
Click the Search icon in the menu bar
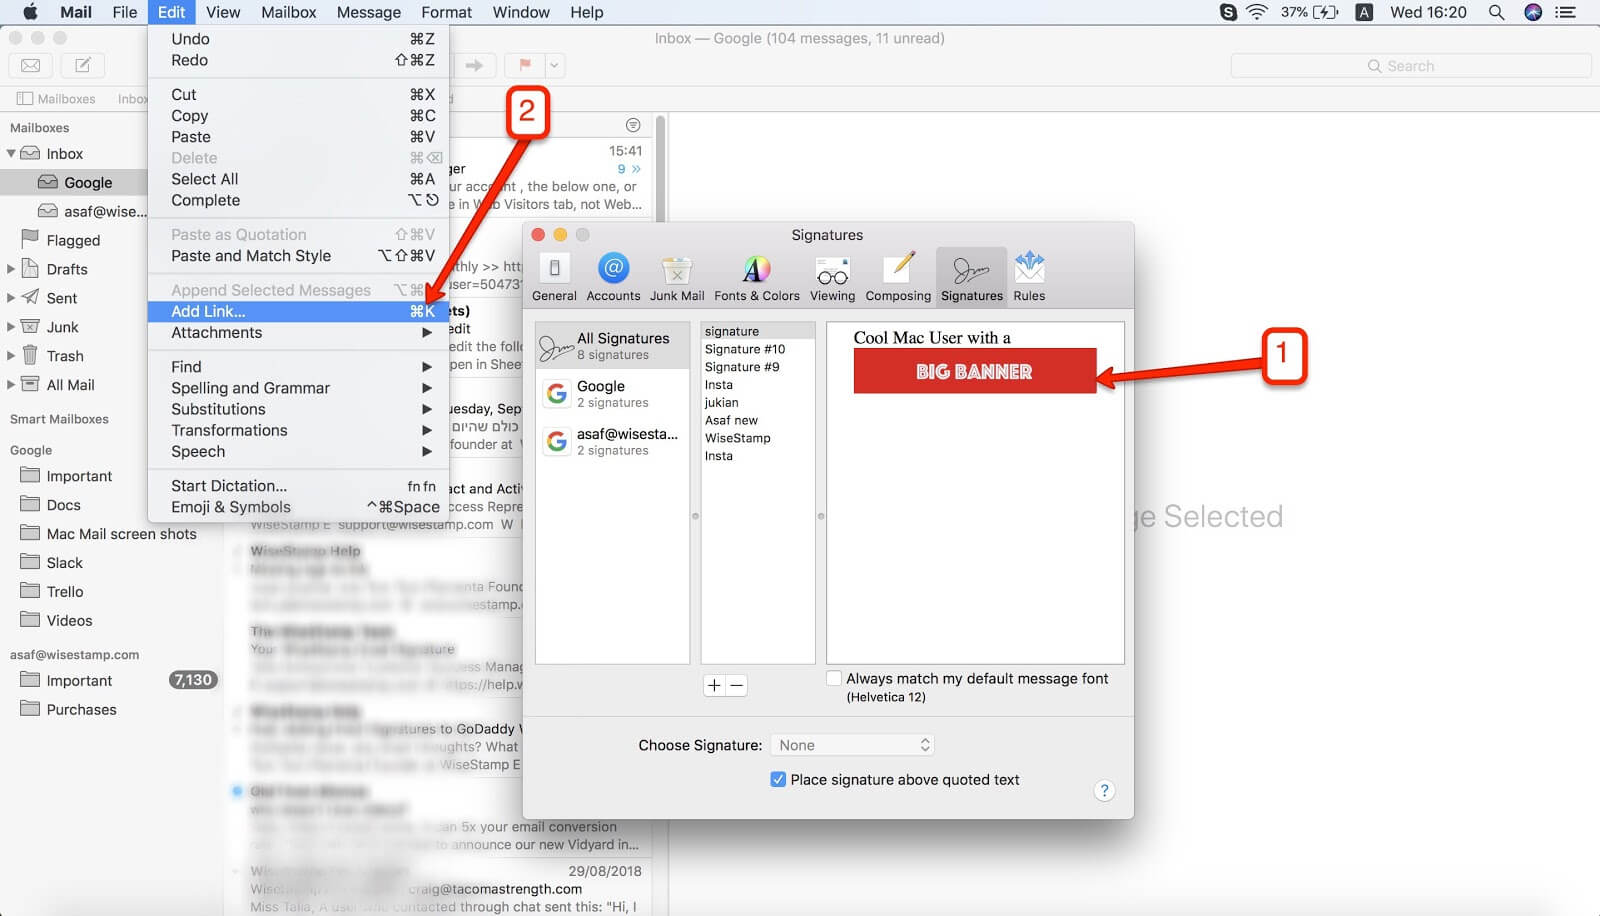click(1496, 13)
